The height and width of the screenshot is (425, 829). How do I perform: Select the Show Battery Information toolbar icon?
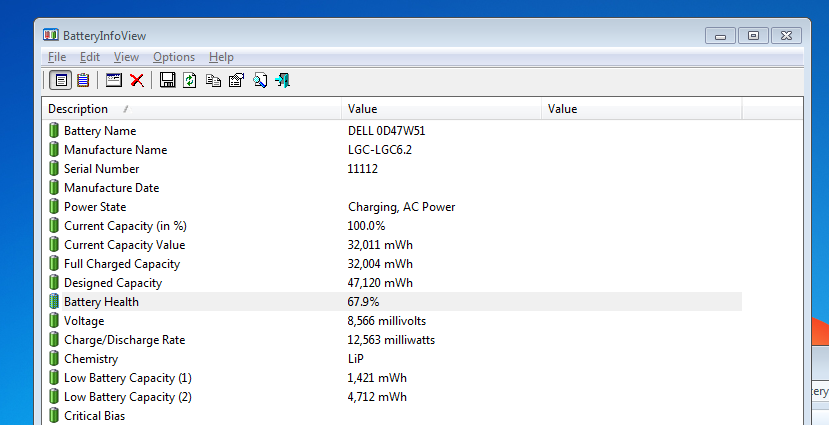(x=61, y=80)
